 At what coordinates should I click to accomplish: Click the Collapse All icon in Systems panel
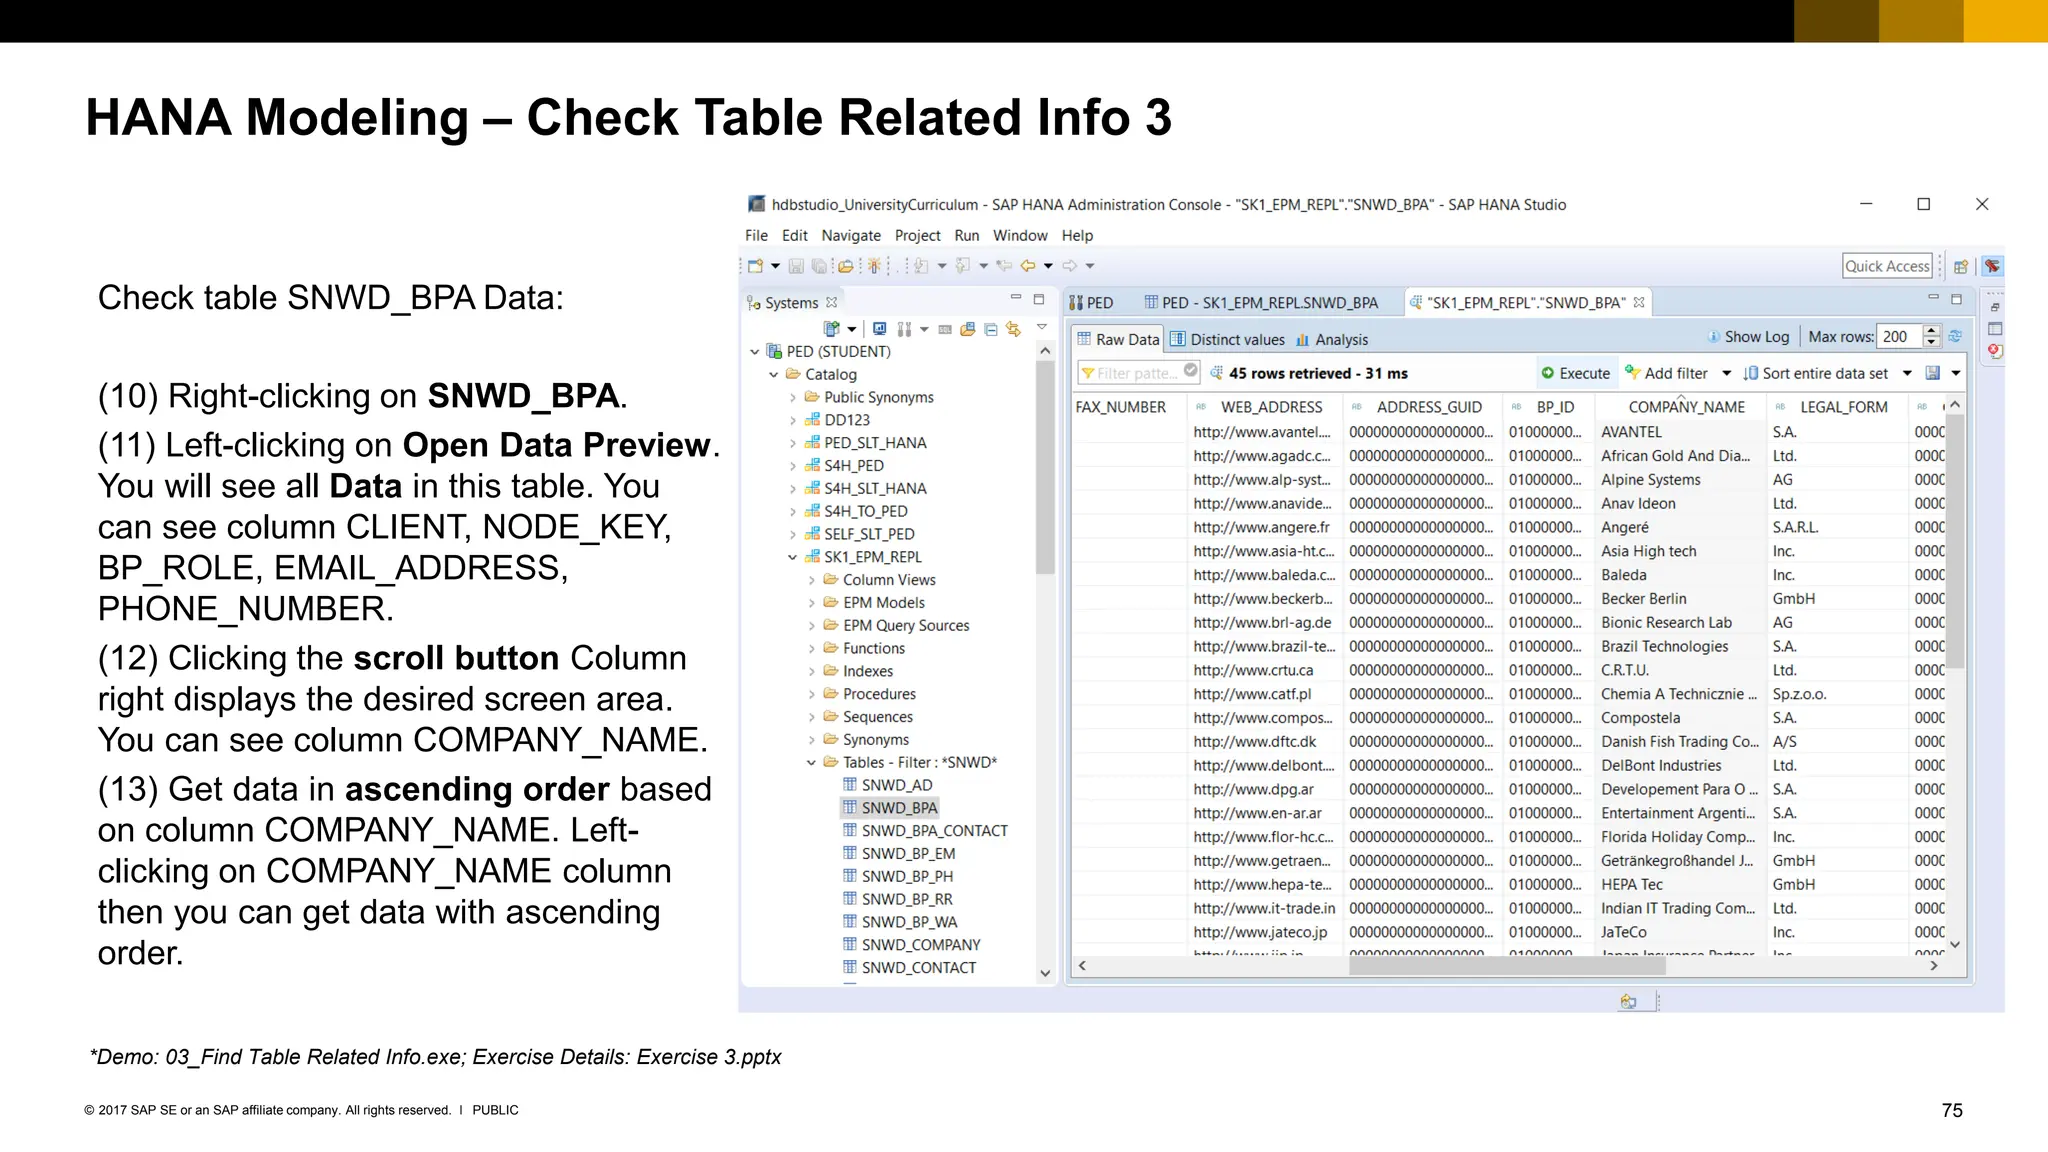tap(990, 329)
